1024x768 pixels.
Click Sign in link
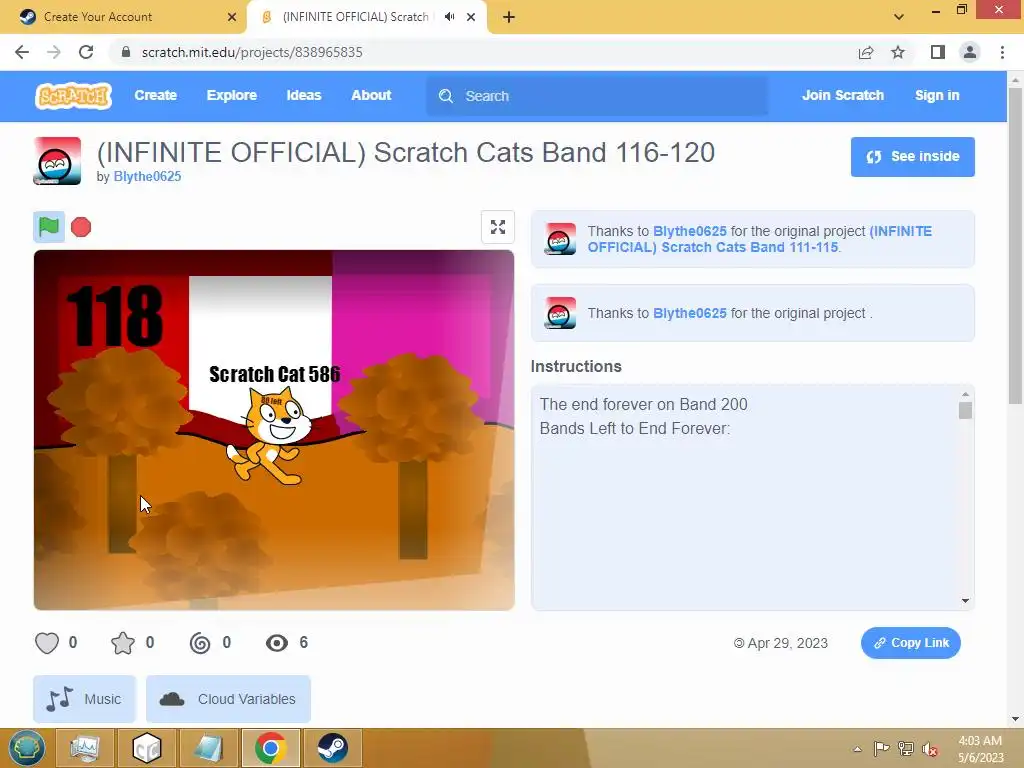click(937, 95)
